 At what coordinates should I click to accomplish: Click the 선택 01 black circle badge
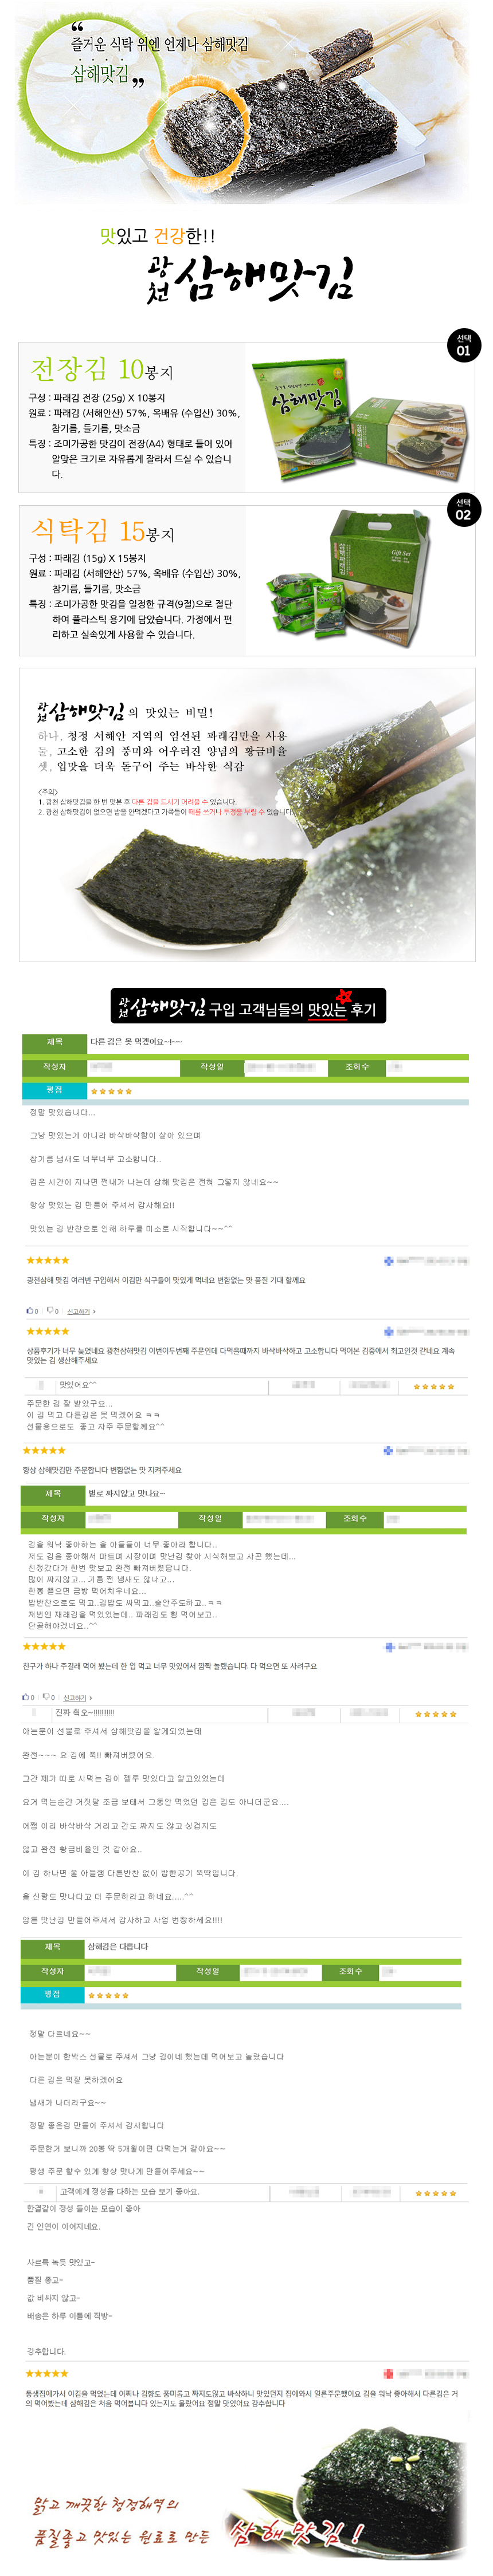coord(463,345)
